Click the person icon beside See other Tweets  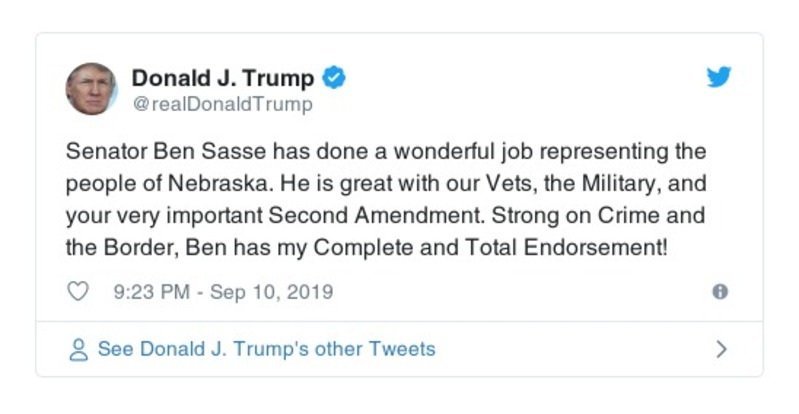(78, 350)
